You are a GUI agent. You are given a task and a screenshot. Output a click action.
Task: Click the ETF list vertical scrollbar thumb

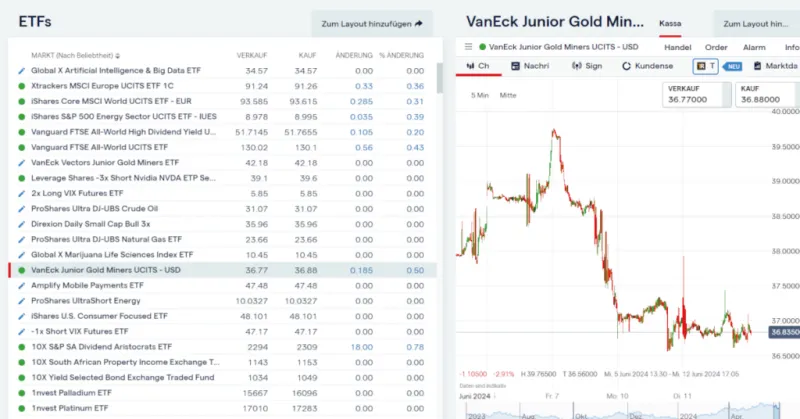(439, 78)
